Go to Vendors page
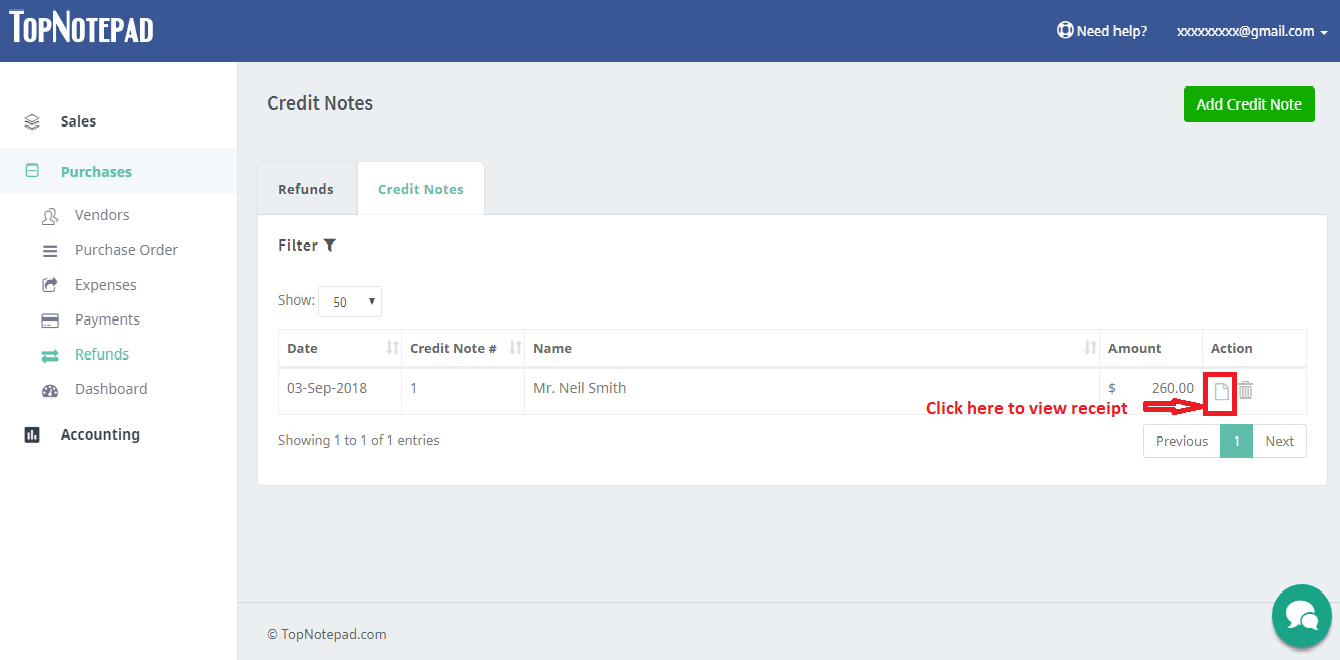This screenshot has height=660, width=1340. tap(102, 215)
